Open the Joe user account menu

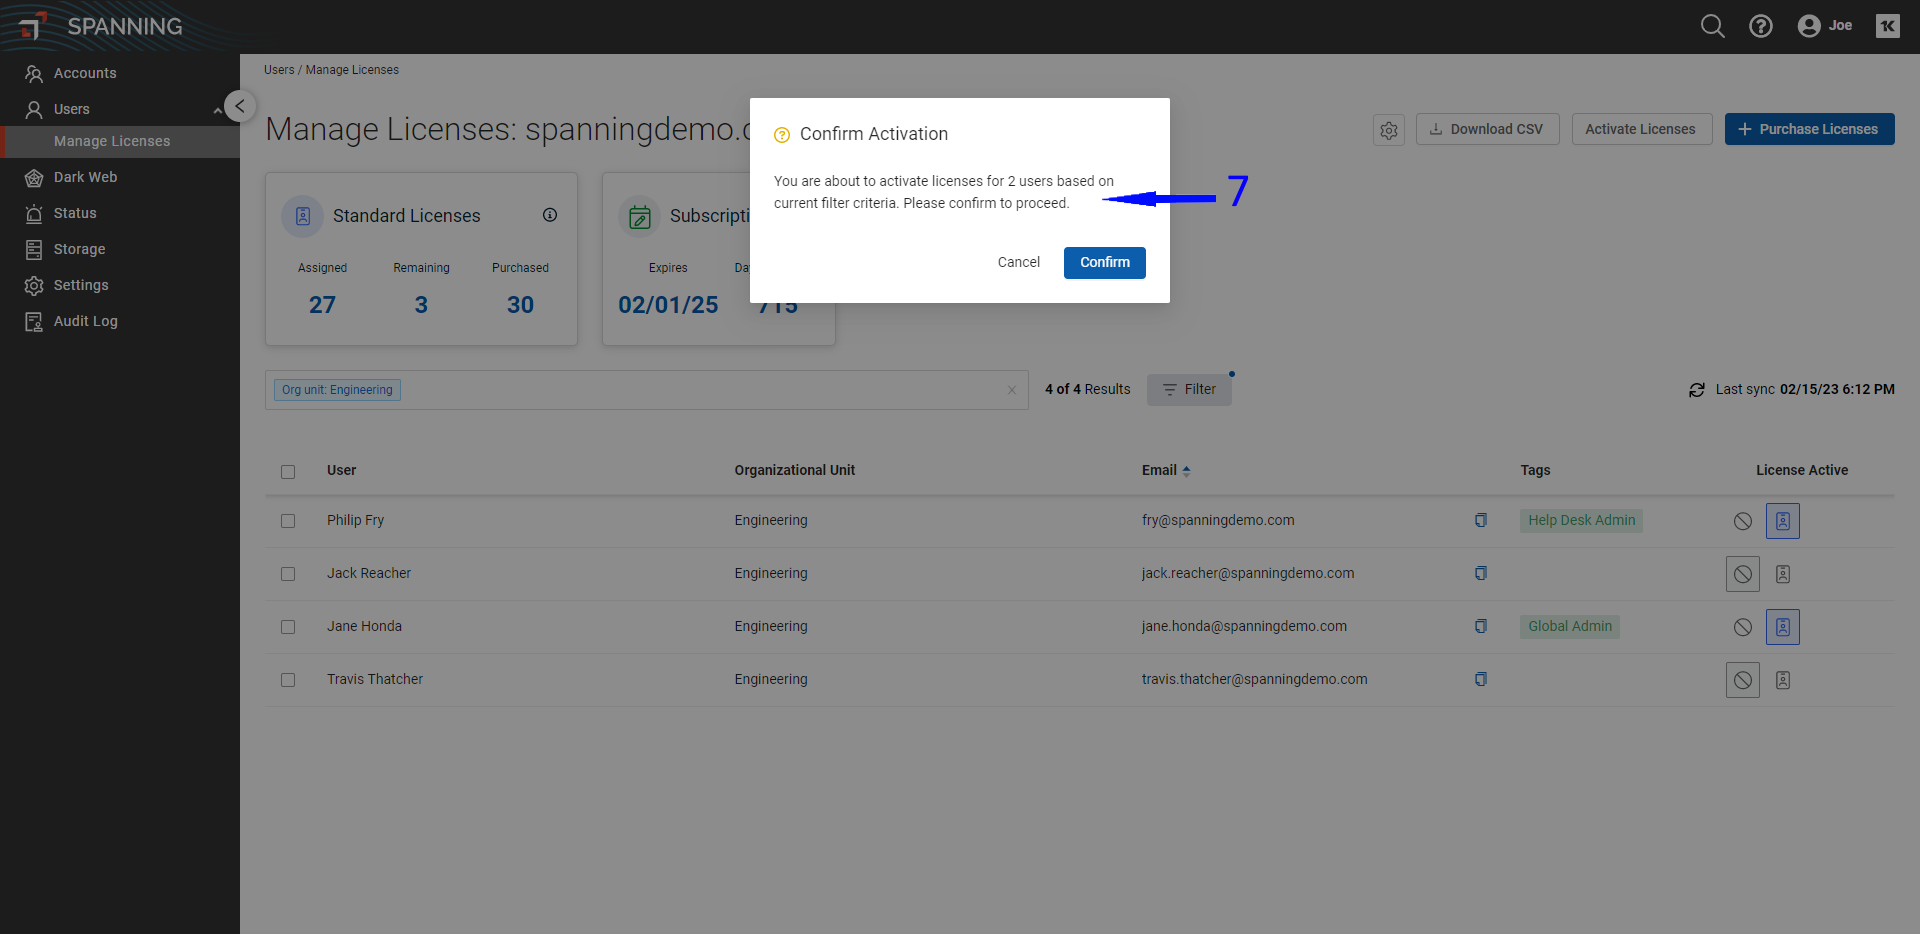coord(1825,26)
